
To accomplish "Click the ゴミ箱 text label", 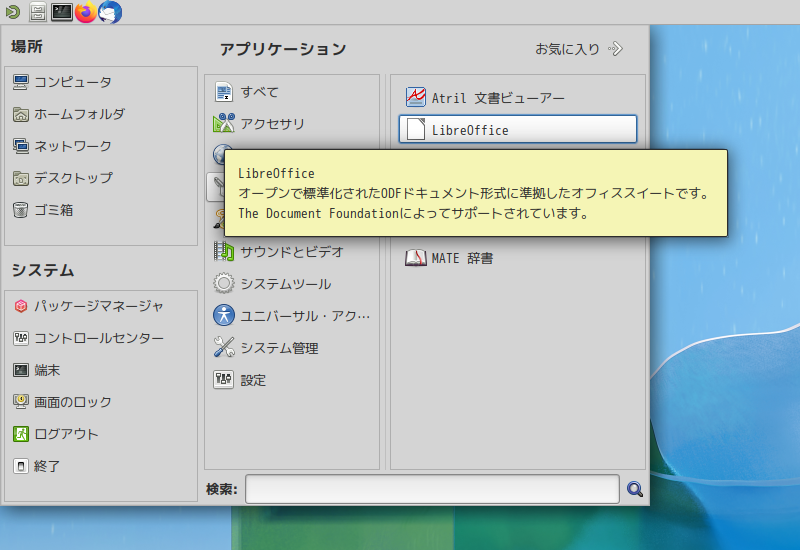I will pos(54,210).
